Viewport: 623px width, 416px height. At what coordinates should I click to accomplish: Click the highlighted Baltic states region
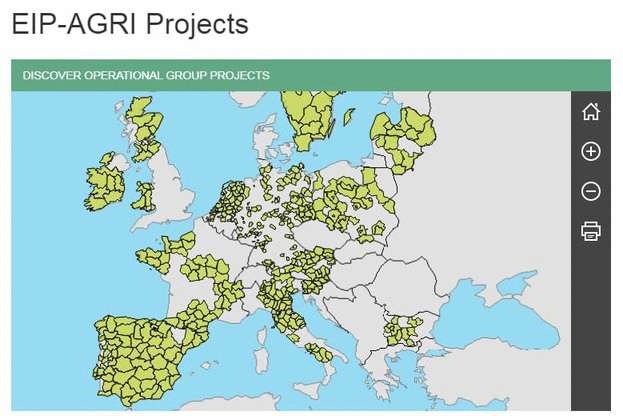403,139
